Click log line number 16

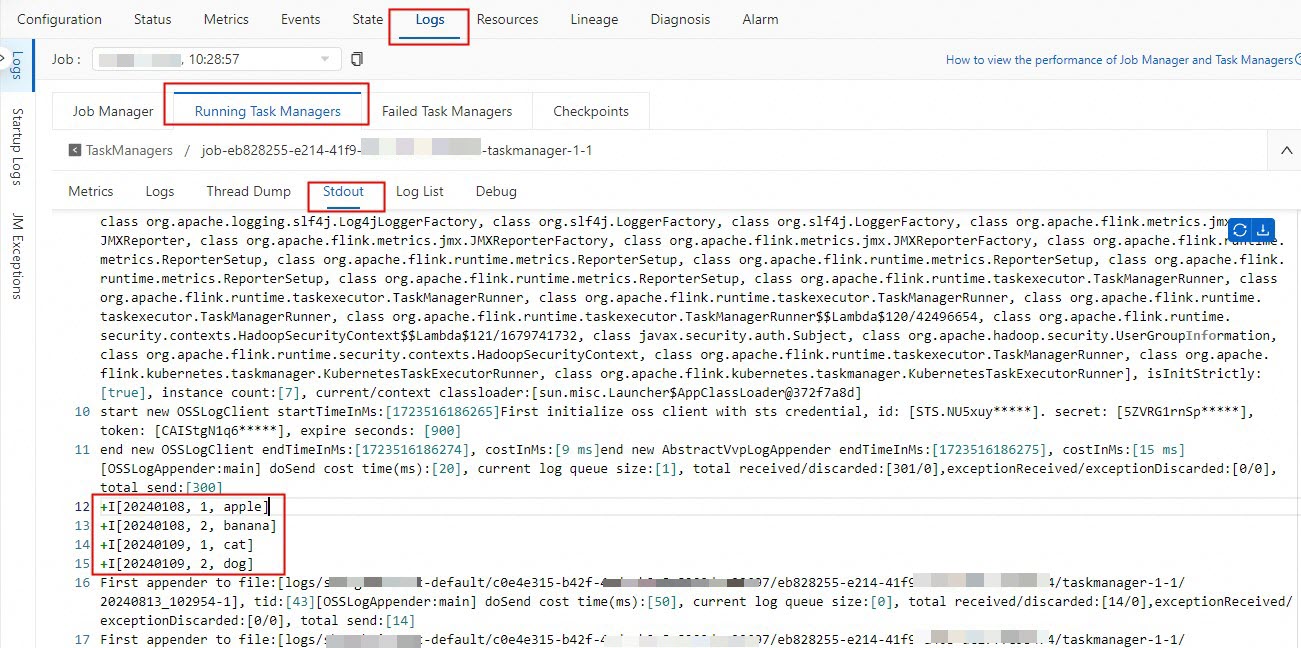click(83, 583)
